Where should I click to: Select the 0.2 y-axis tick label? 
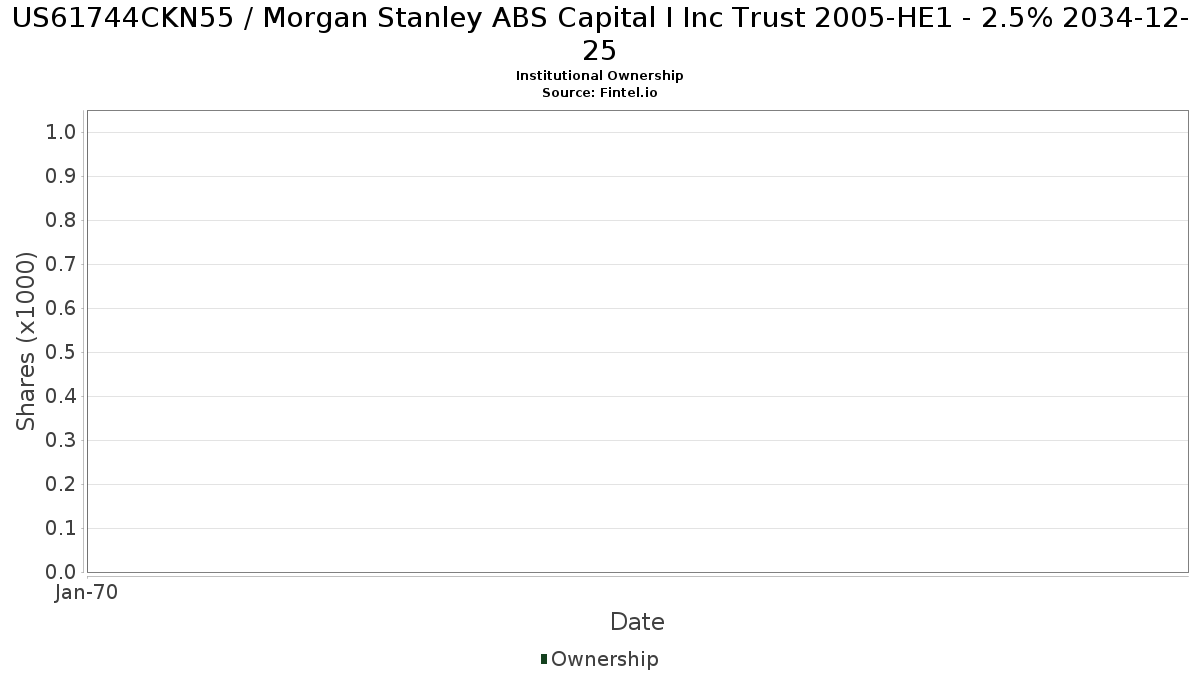tap(61, 485)
